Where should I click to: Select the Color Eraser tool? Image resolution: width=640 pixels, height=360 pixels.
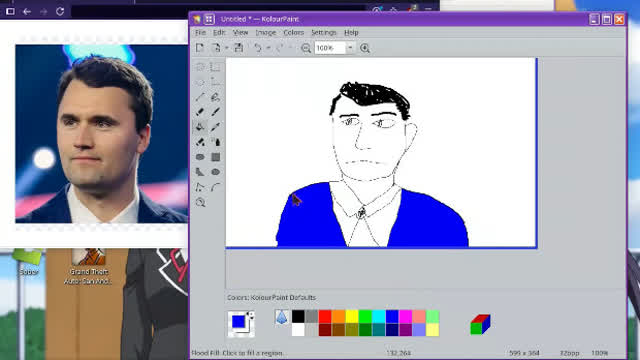coord(200,142)
